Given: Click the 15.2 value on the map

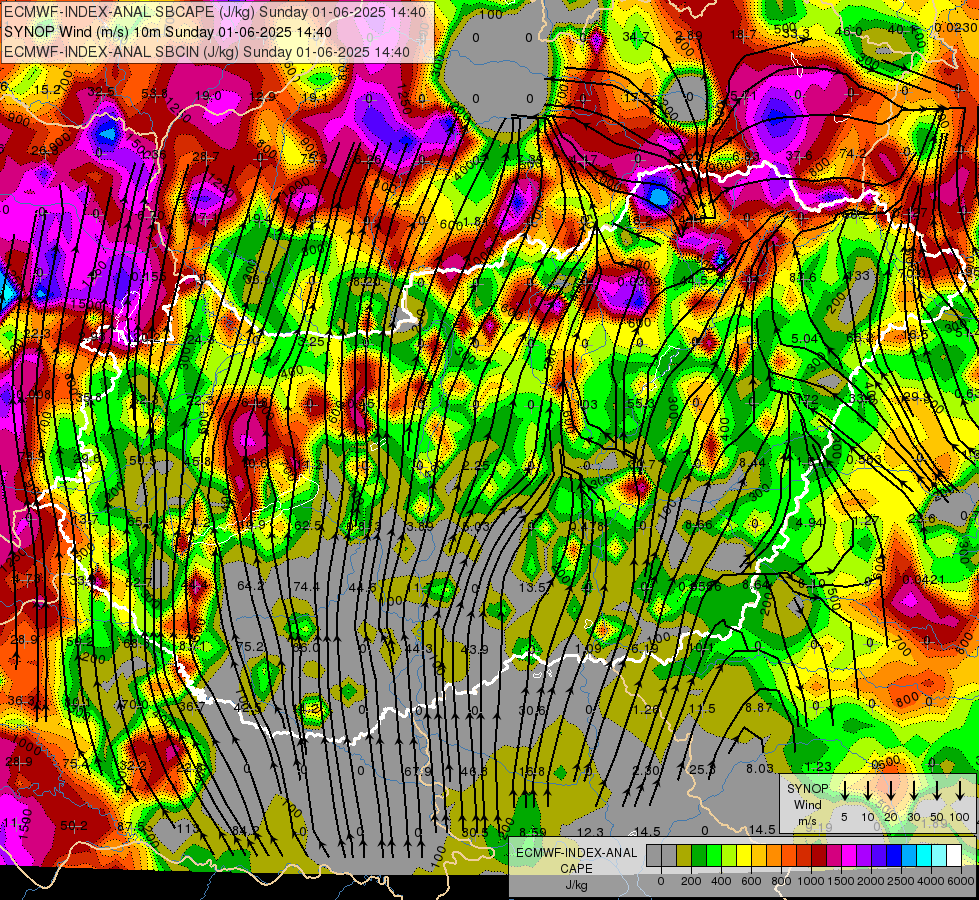Looking at the screenshot, I should tap(47, 89).
